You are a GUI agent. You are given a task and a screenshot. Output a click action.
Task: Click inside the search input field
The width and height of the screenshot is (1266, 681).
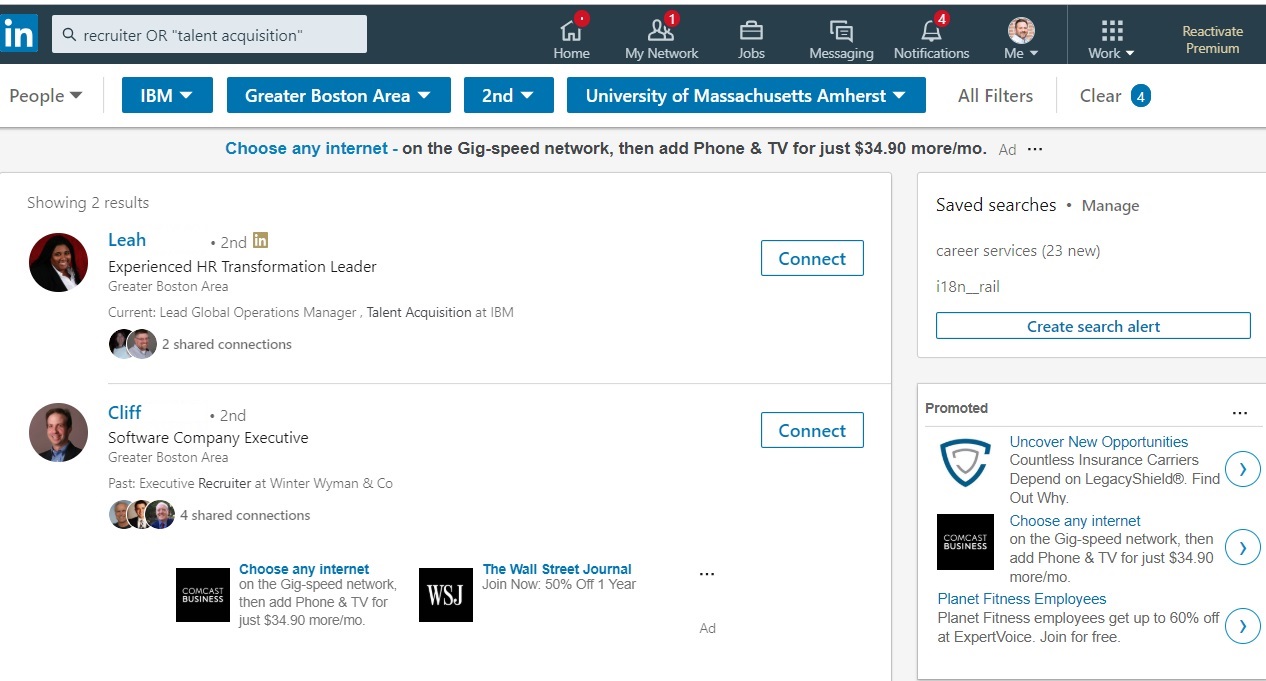(x=220, y=33)
